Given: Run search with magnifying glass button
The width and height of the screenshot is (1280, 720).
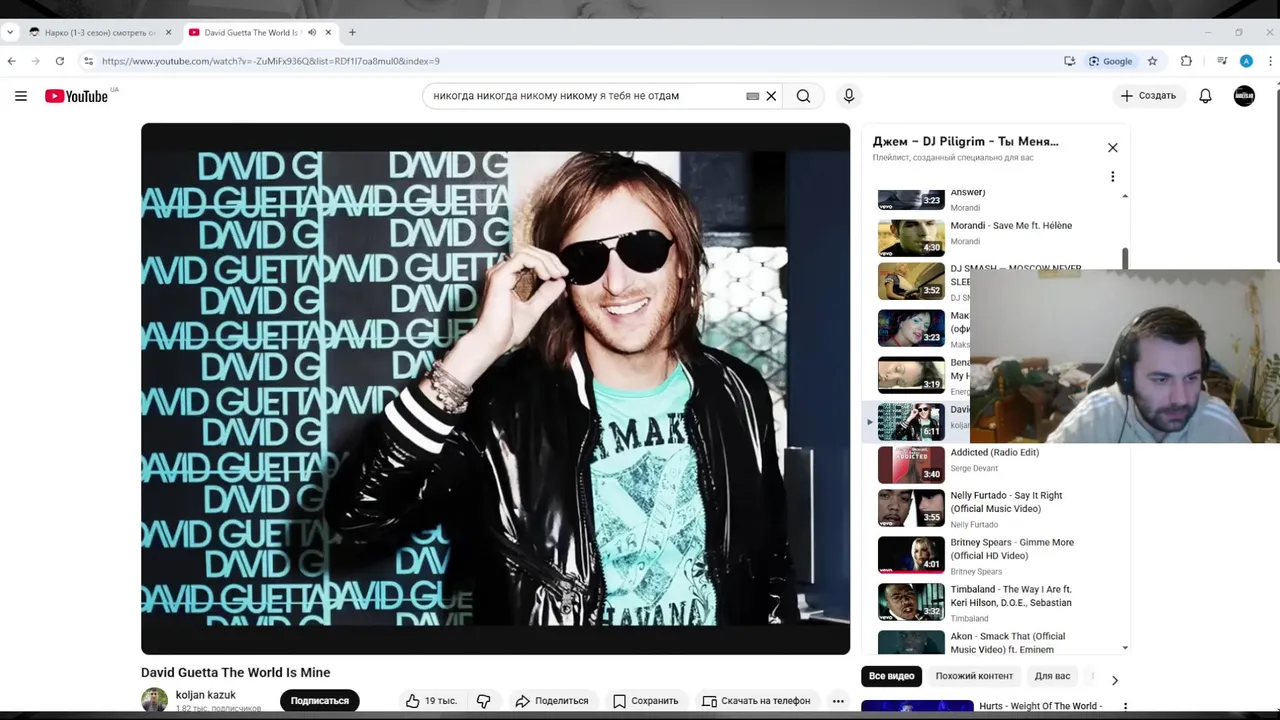Looking at the screenshot, I should click(803, 96).
